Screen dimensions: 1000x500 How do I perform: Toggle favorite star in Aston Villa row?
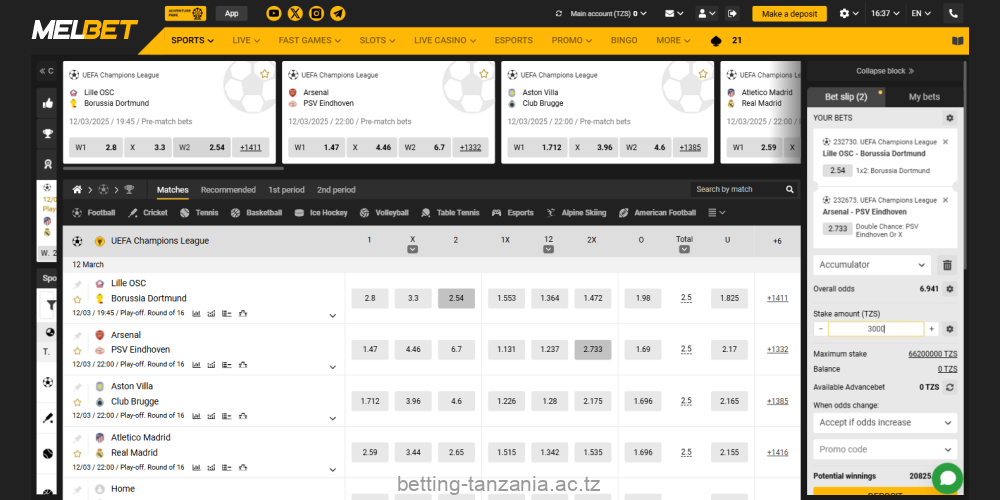[x=77, y=402]
